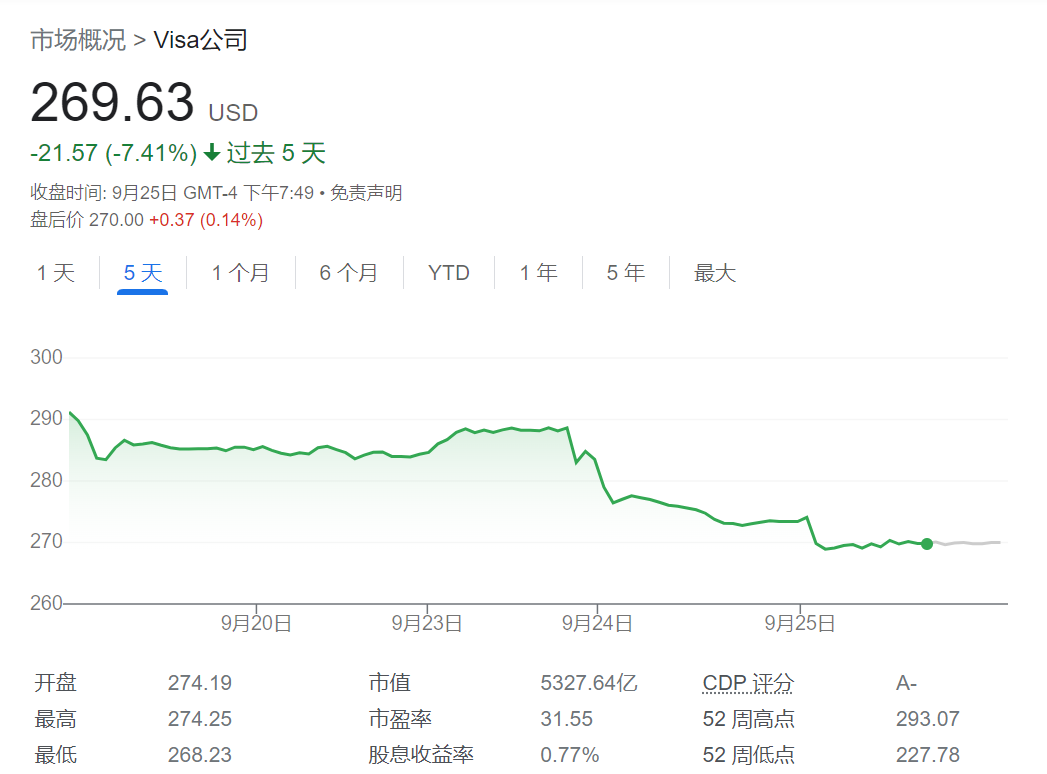Image resolution: width=1047 pixels, height=774 pixels.
Task: Click the 9月25日 axis label
Action: [800, 624]
